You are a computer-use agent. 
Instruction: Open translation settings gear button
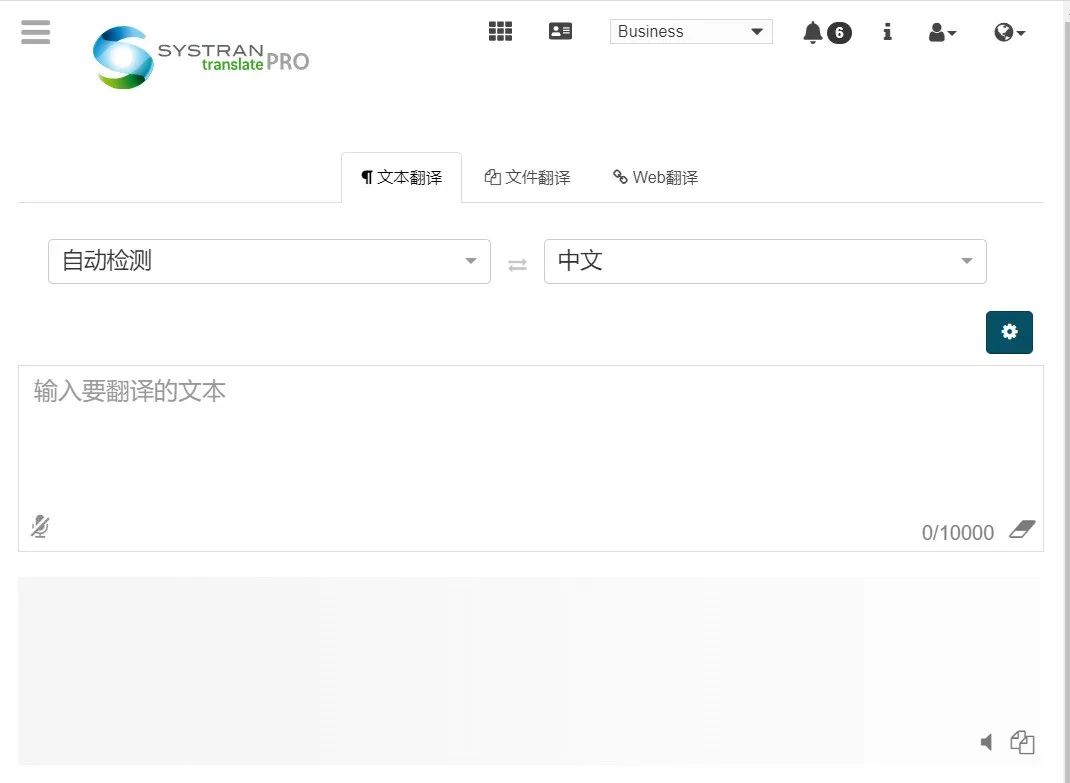coord(1009,332)
